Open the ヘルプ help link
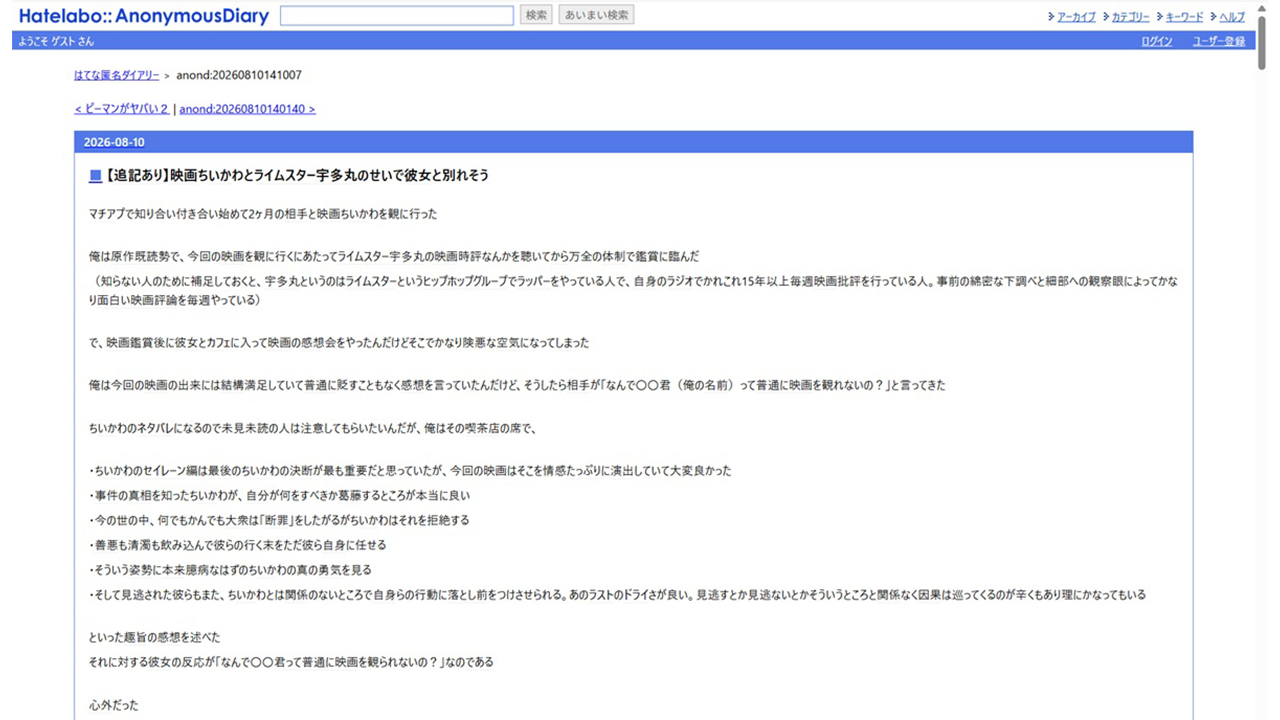The height and width of the screenshot is (720, 1280). tap(1232, 17)
